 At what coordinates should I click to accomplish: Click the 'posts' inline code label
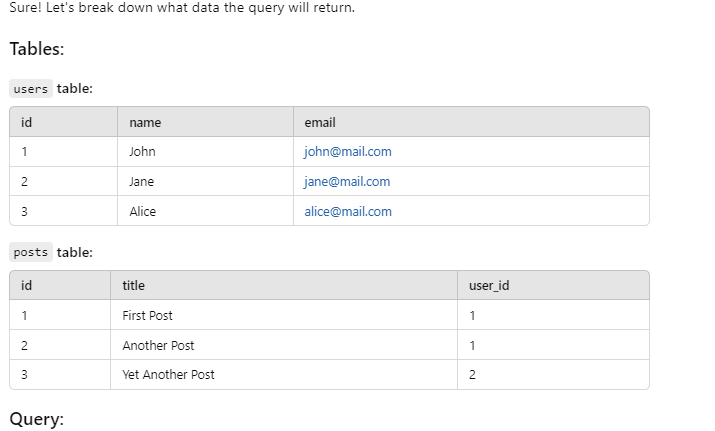tap(31, 253)
